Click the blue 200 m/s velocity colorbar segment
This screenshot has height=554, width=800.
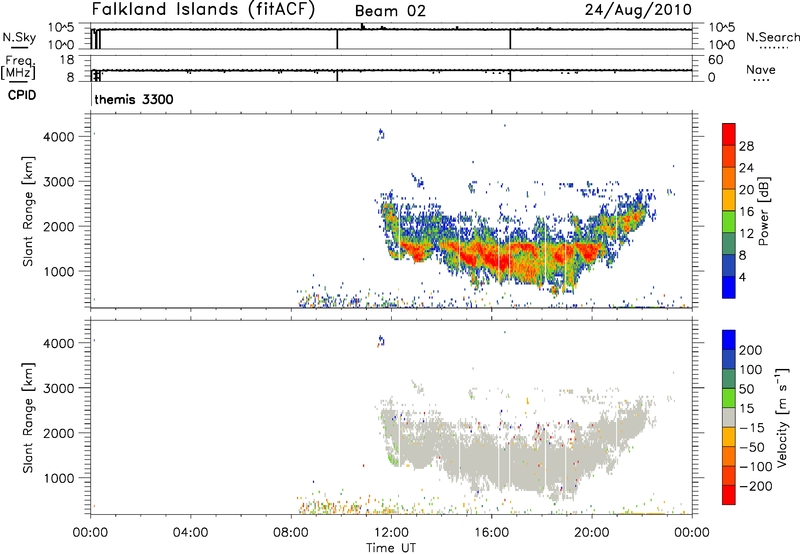tap(729, 340)
